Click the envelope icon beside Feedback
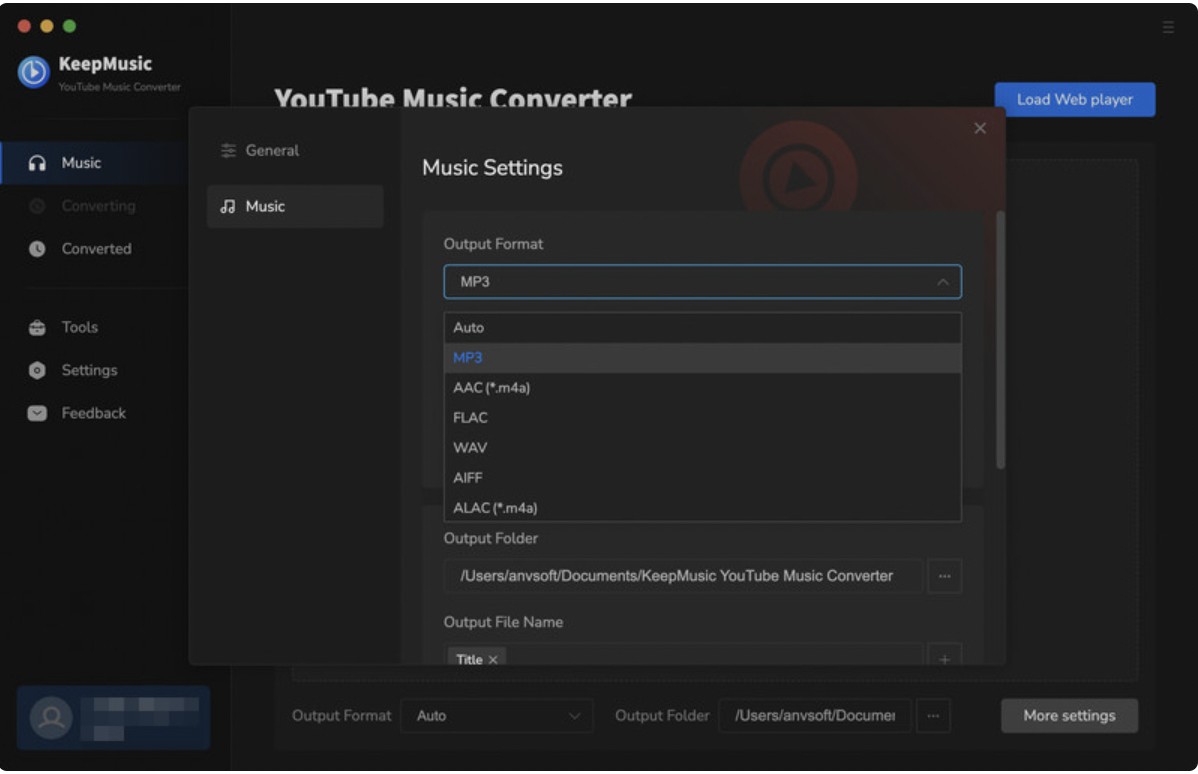This screenshot has height=774, width=1198. point(37,413)
